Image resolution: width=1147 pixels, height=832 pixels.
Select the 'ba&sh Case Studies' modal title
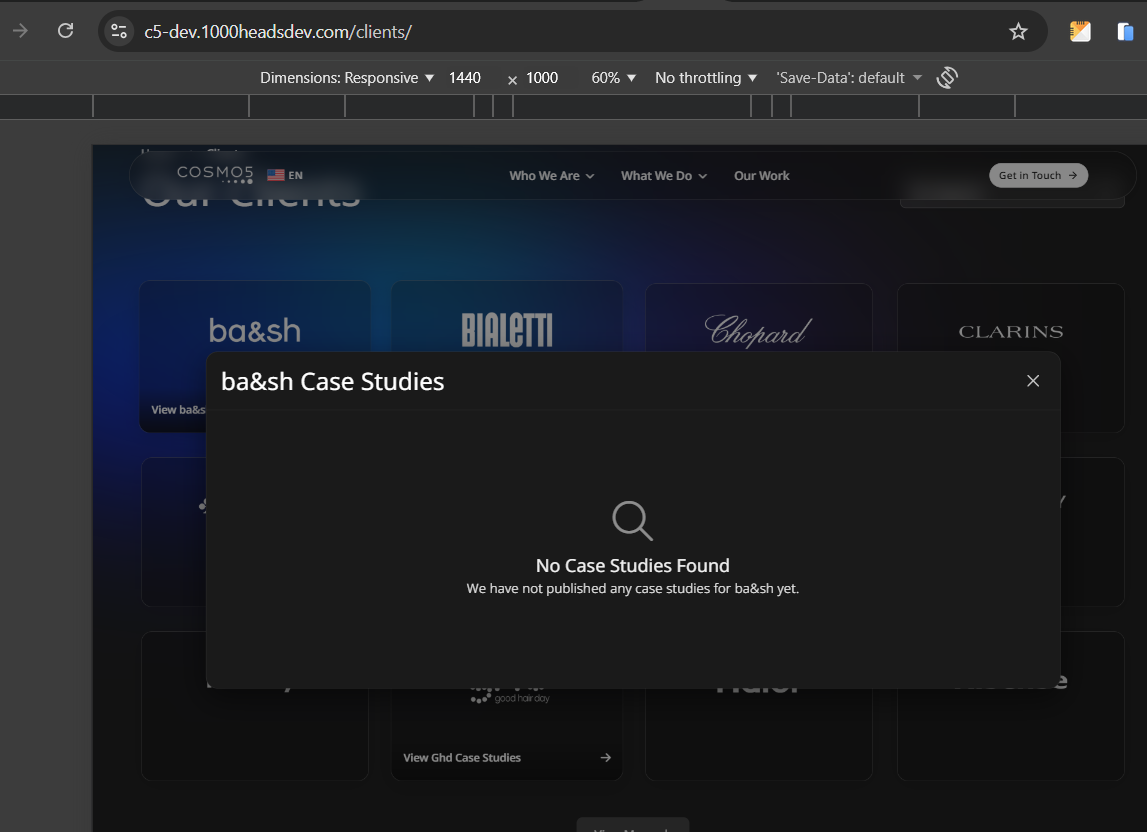tap(333, 381)
